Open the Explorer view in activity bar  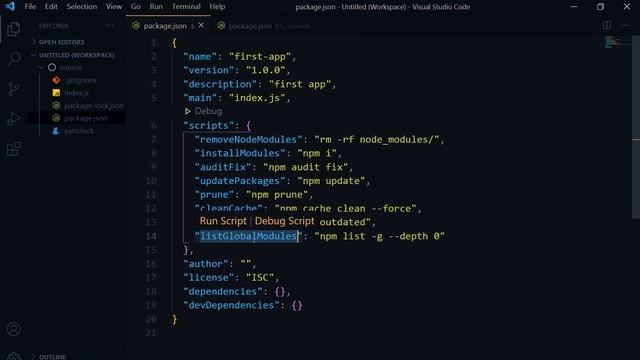click(13, 29)
